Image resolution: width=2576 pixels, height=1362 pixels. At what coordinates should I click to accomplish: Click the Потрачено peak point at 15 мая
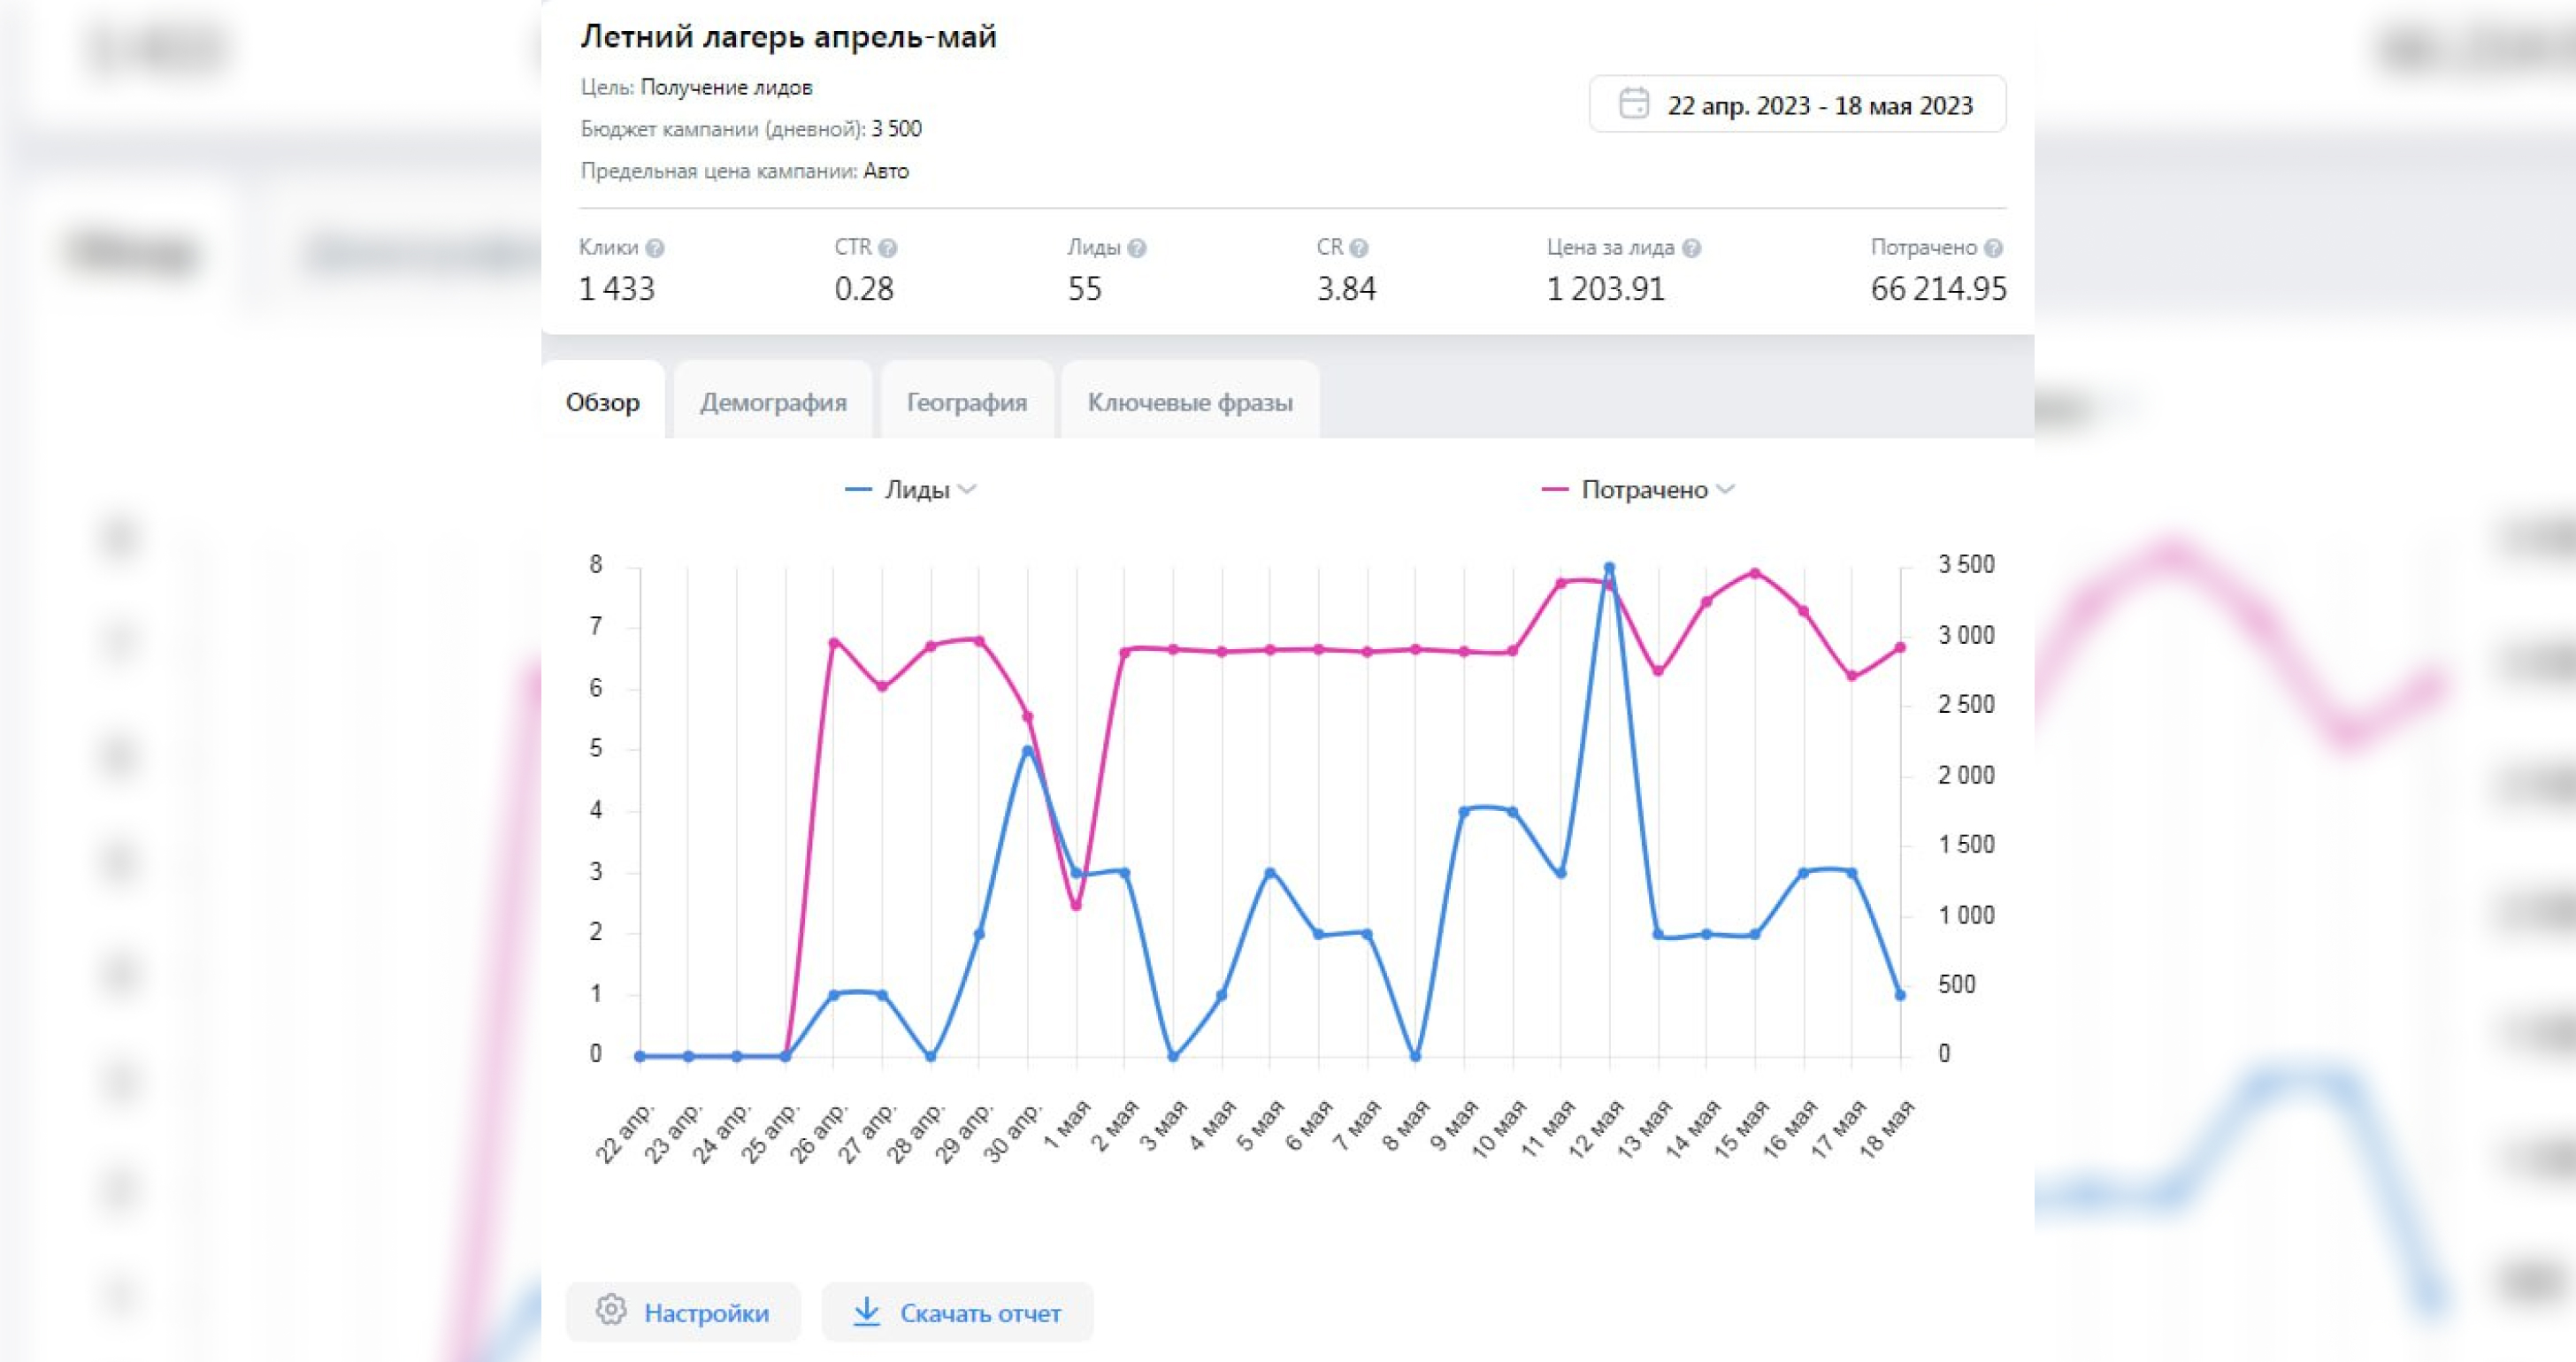click(1755, 573)
